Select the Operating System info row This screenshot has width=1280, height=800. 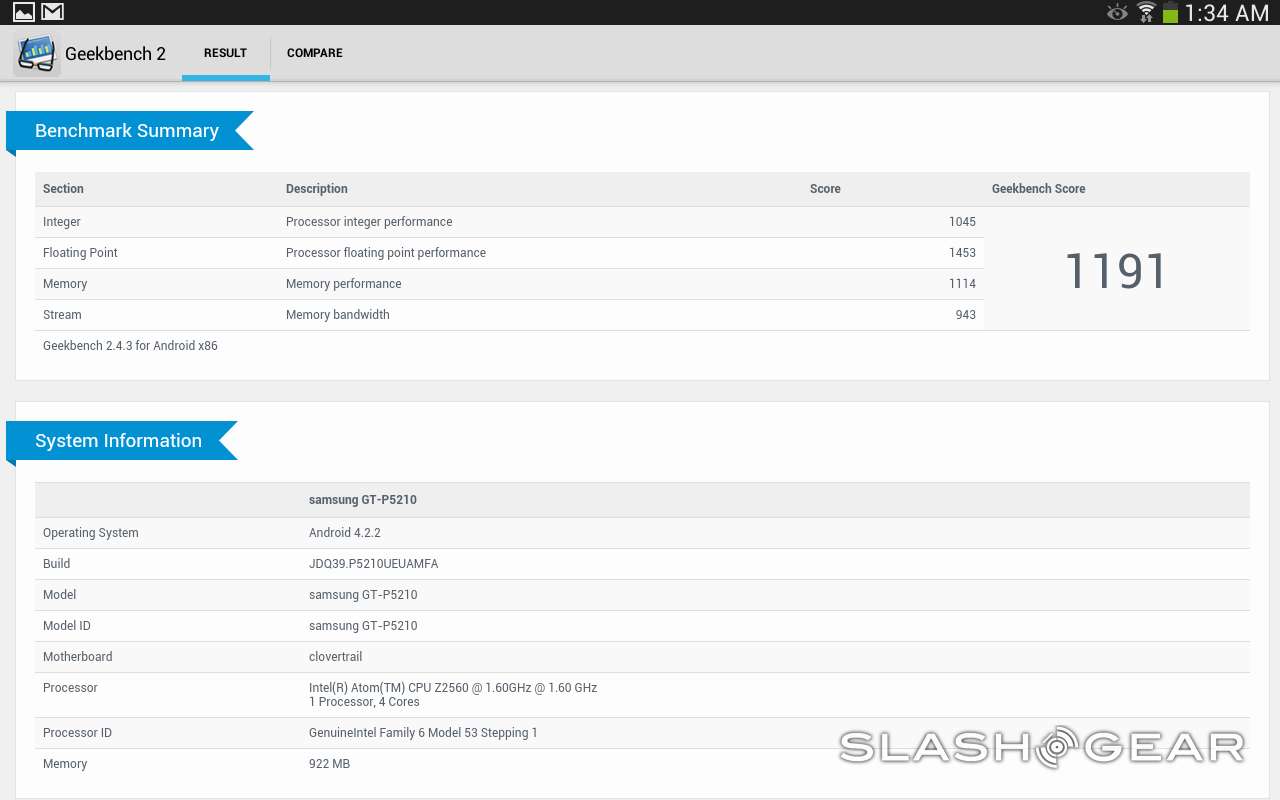[x=640, y=533]
